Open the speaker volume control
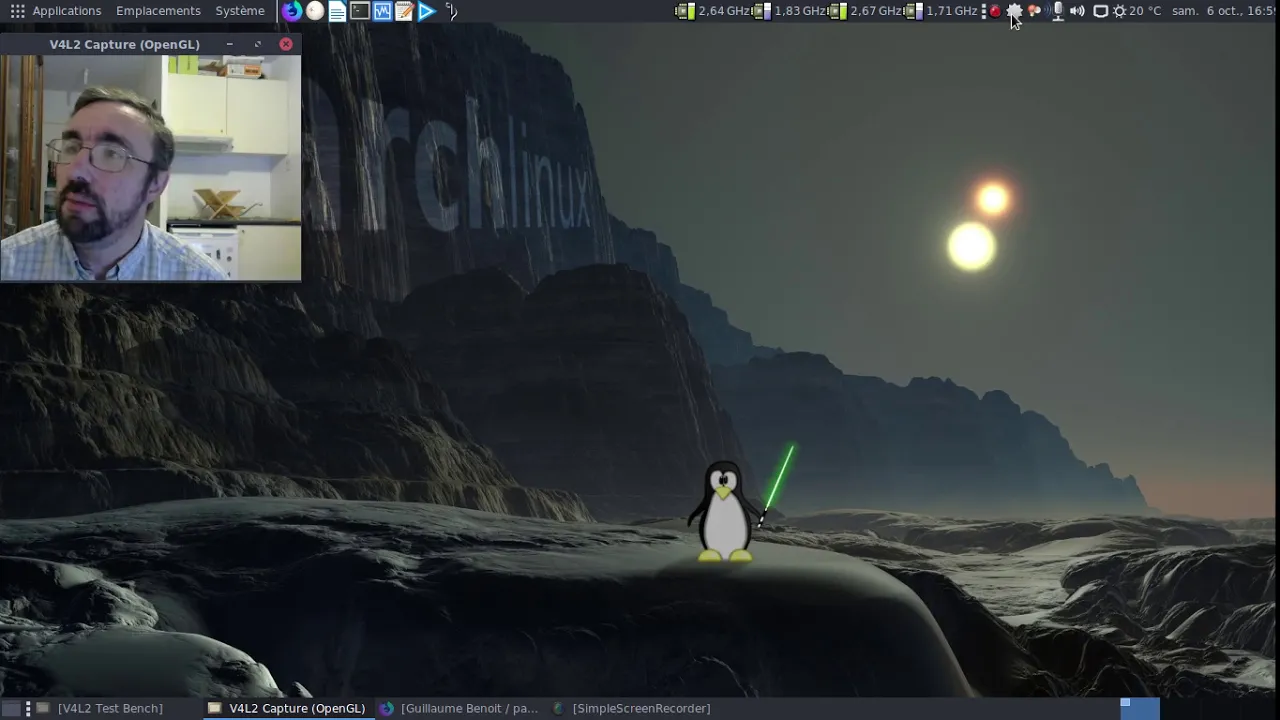This screenshot has width=1280, height=720. tap(1077, 11)
